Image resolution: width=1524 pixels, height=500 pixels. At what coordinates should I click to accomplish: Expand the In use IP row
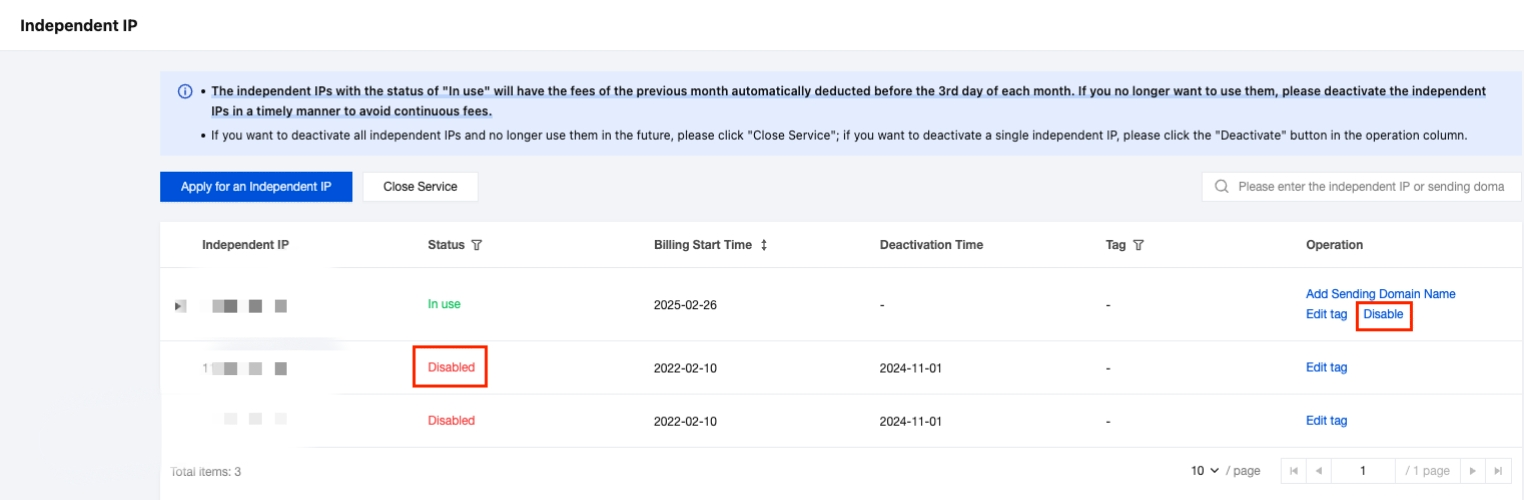[179, 306]
